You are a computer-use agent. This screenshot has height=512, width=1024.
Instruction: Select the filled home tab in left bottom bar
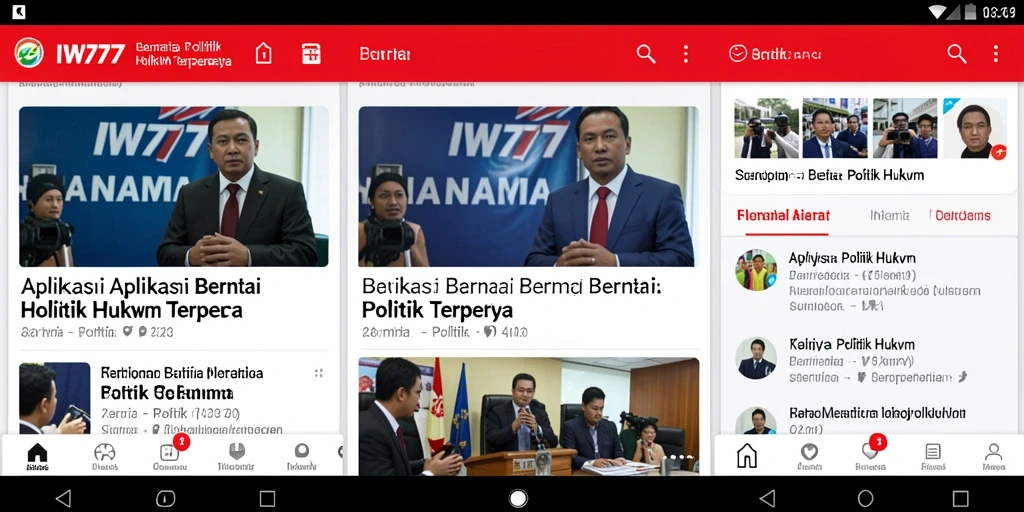pos(37,456)
